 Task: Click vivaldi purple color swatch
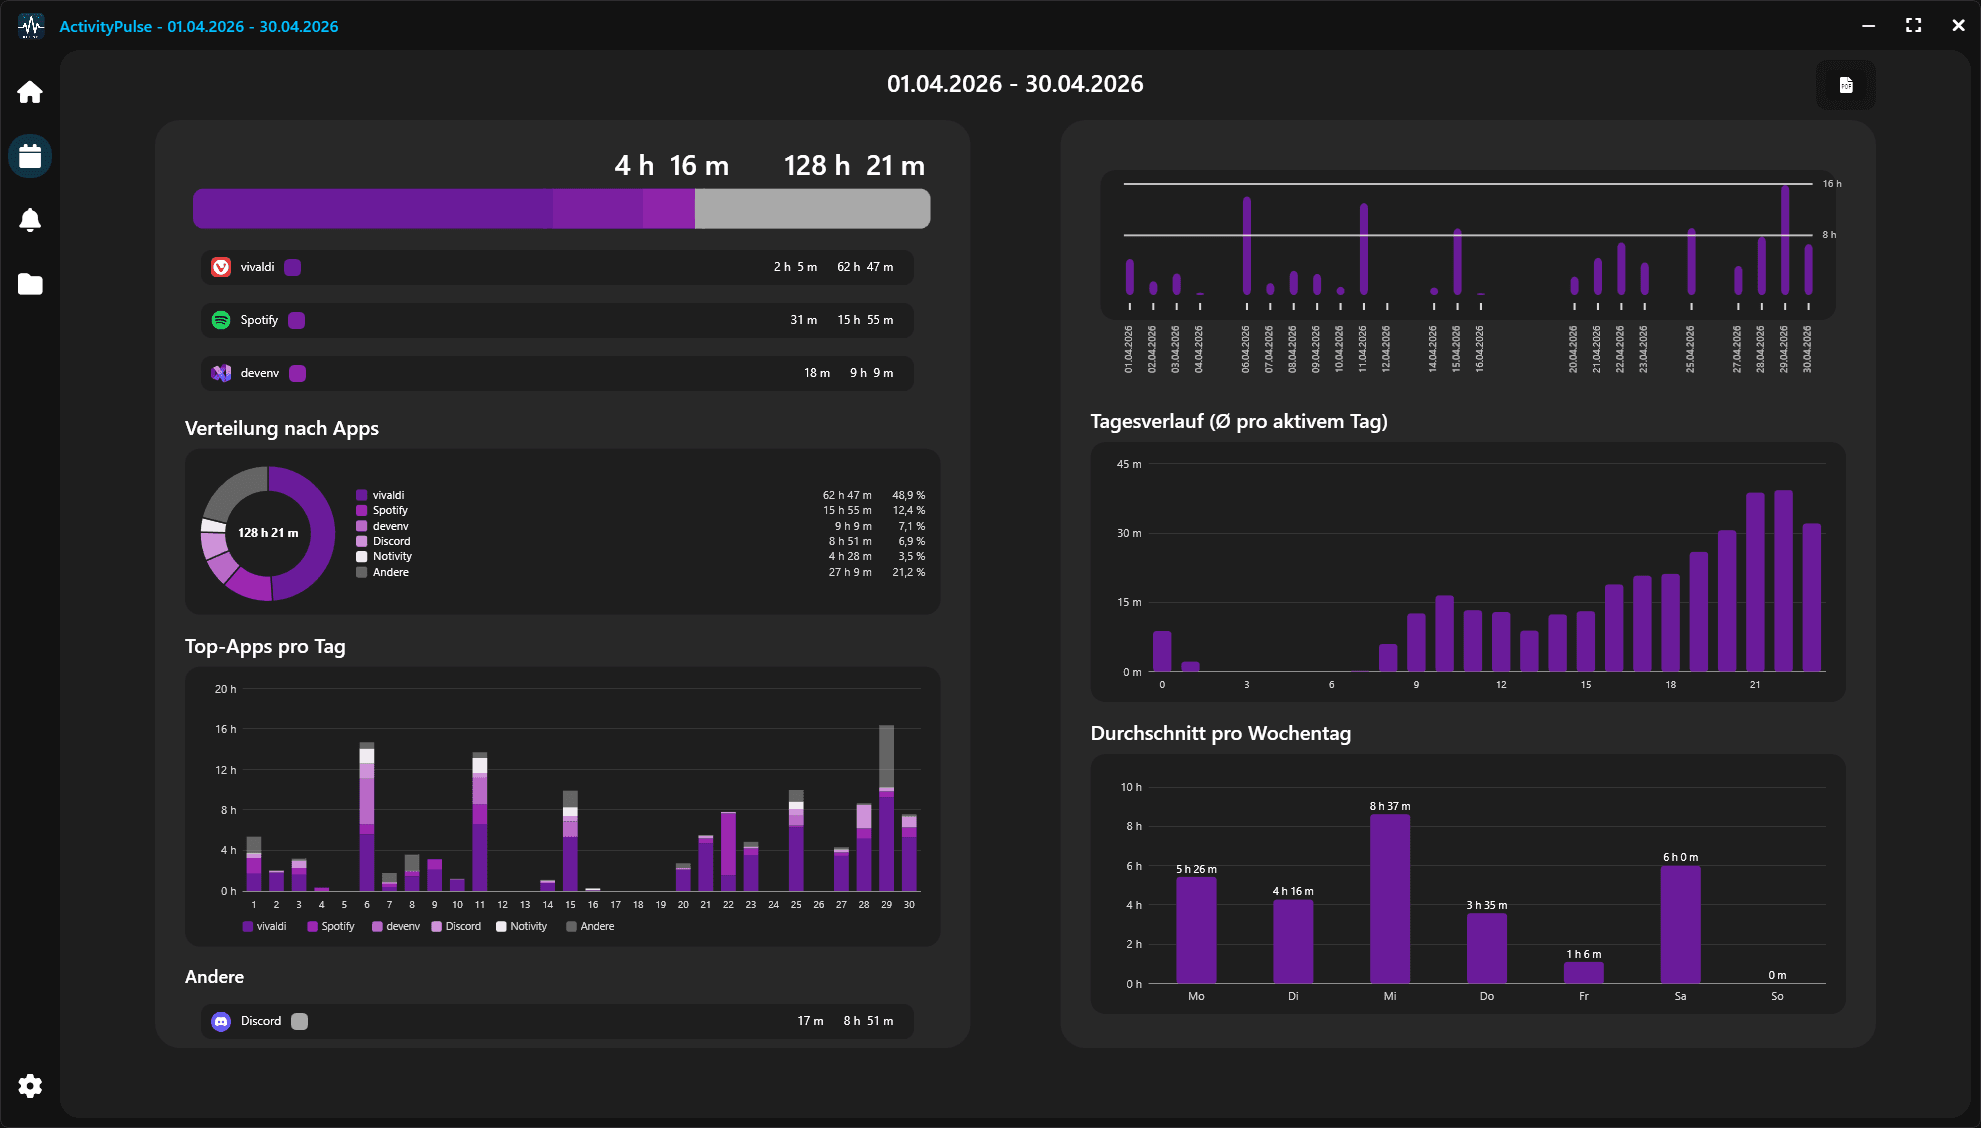coord(293,267)
